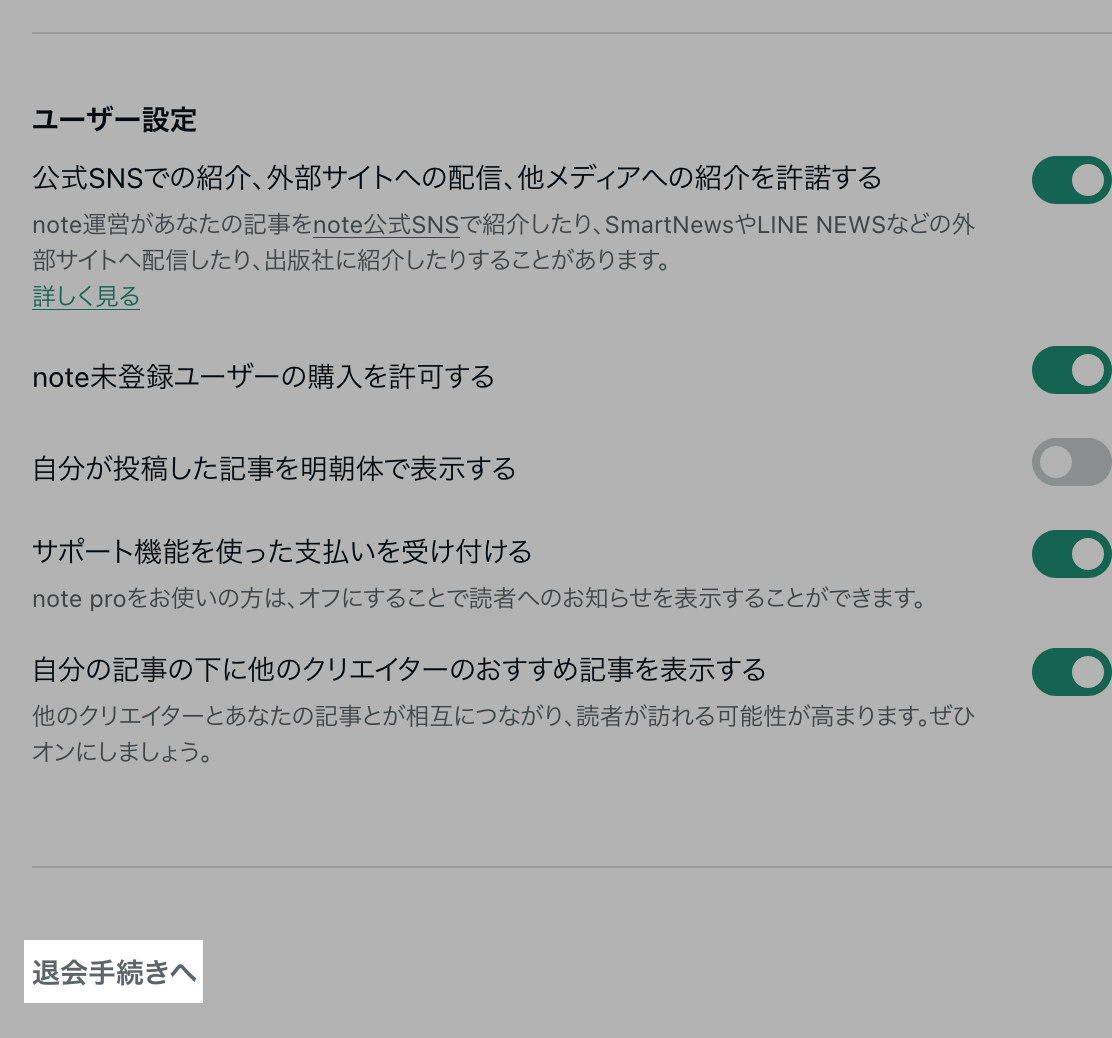
Task: Click the note proをお使いの方は description
Action: pyautogui.click(x=478, y=599)
